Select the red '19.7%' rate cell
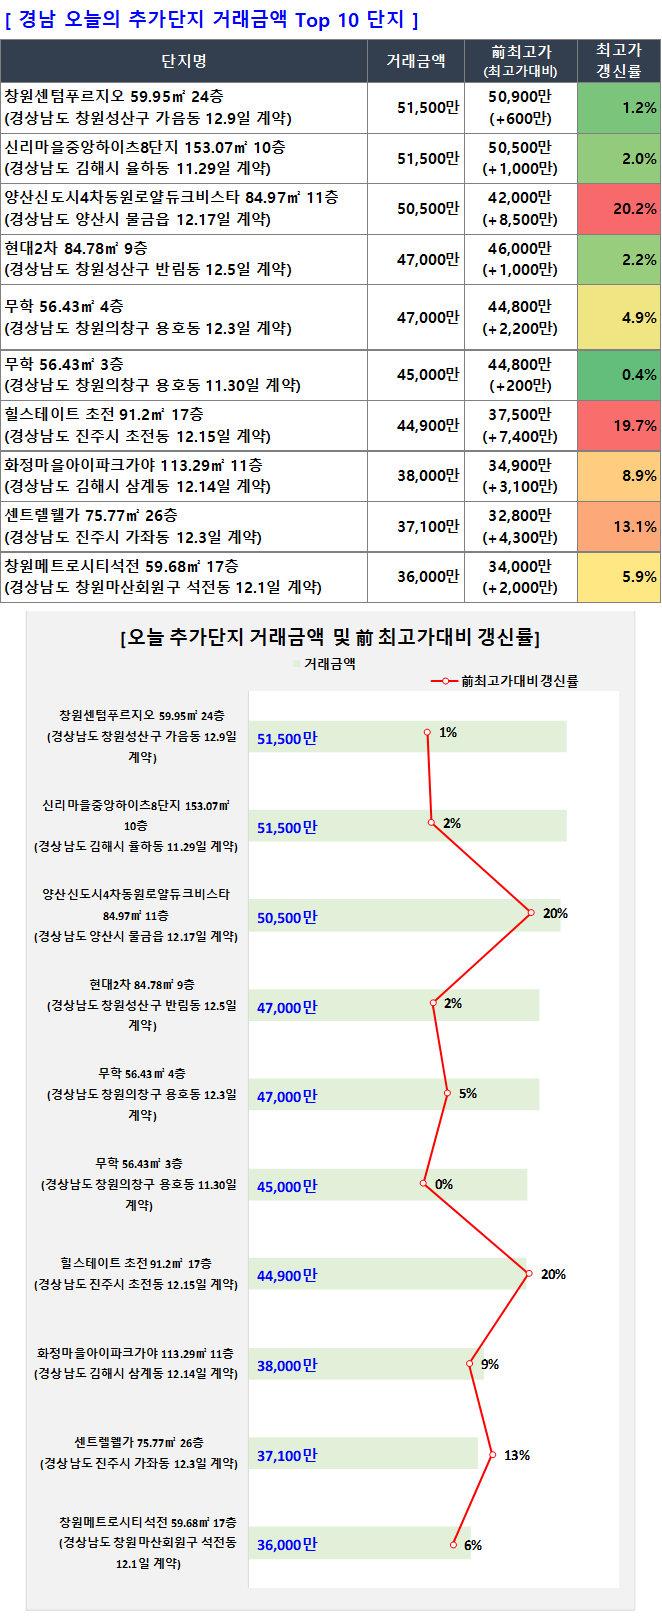 click(x=618, y=426)
